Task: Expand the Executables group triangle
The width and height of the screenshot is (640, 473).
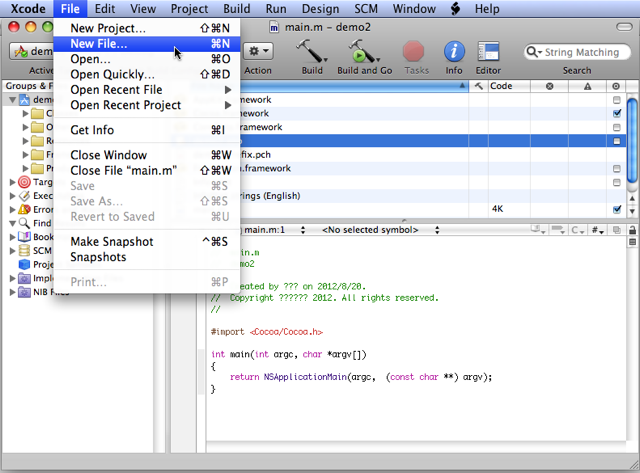Action: point(12,195)
